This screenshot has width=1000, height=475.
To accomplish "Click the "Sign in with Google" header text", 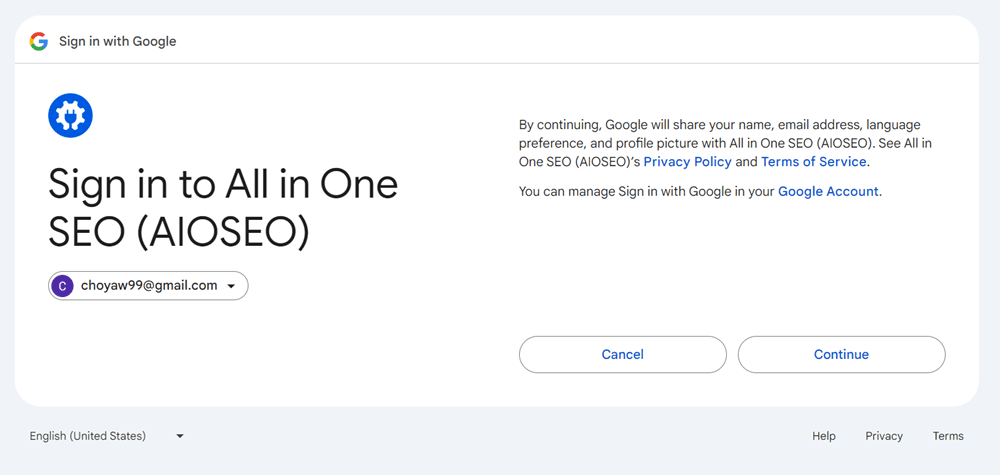I will coord(117,41).
